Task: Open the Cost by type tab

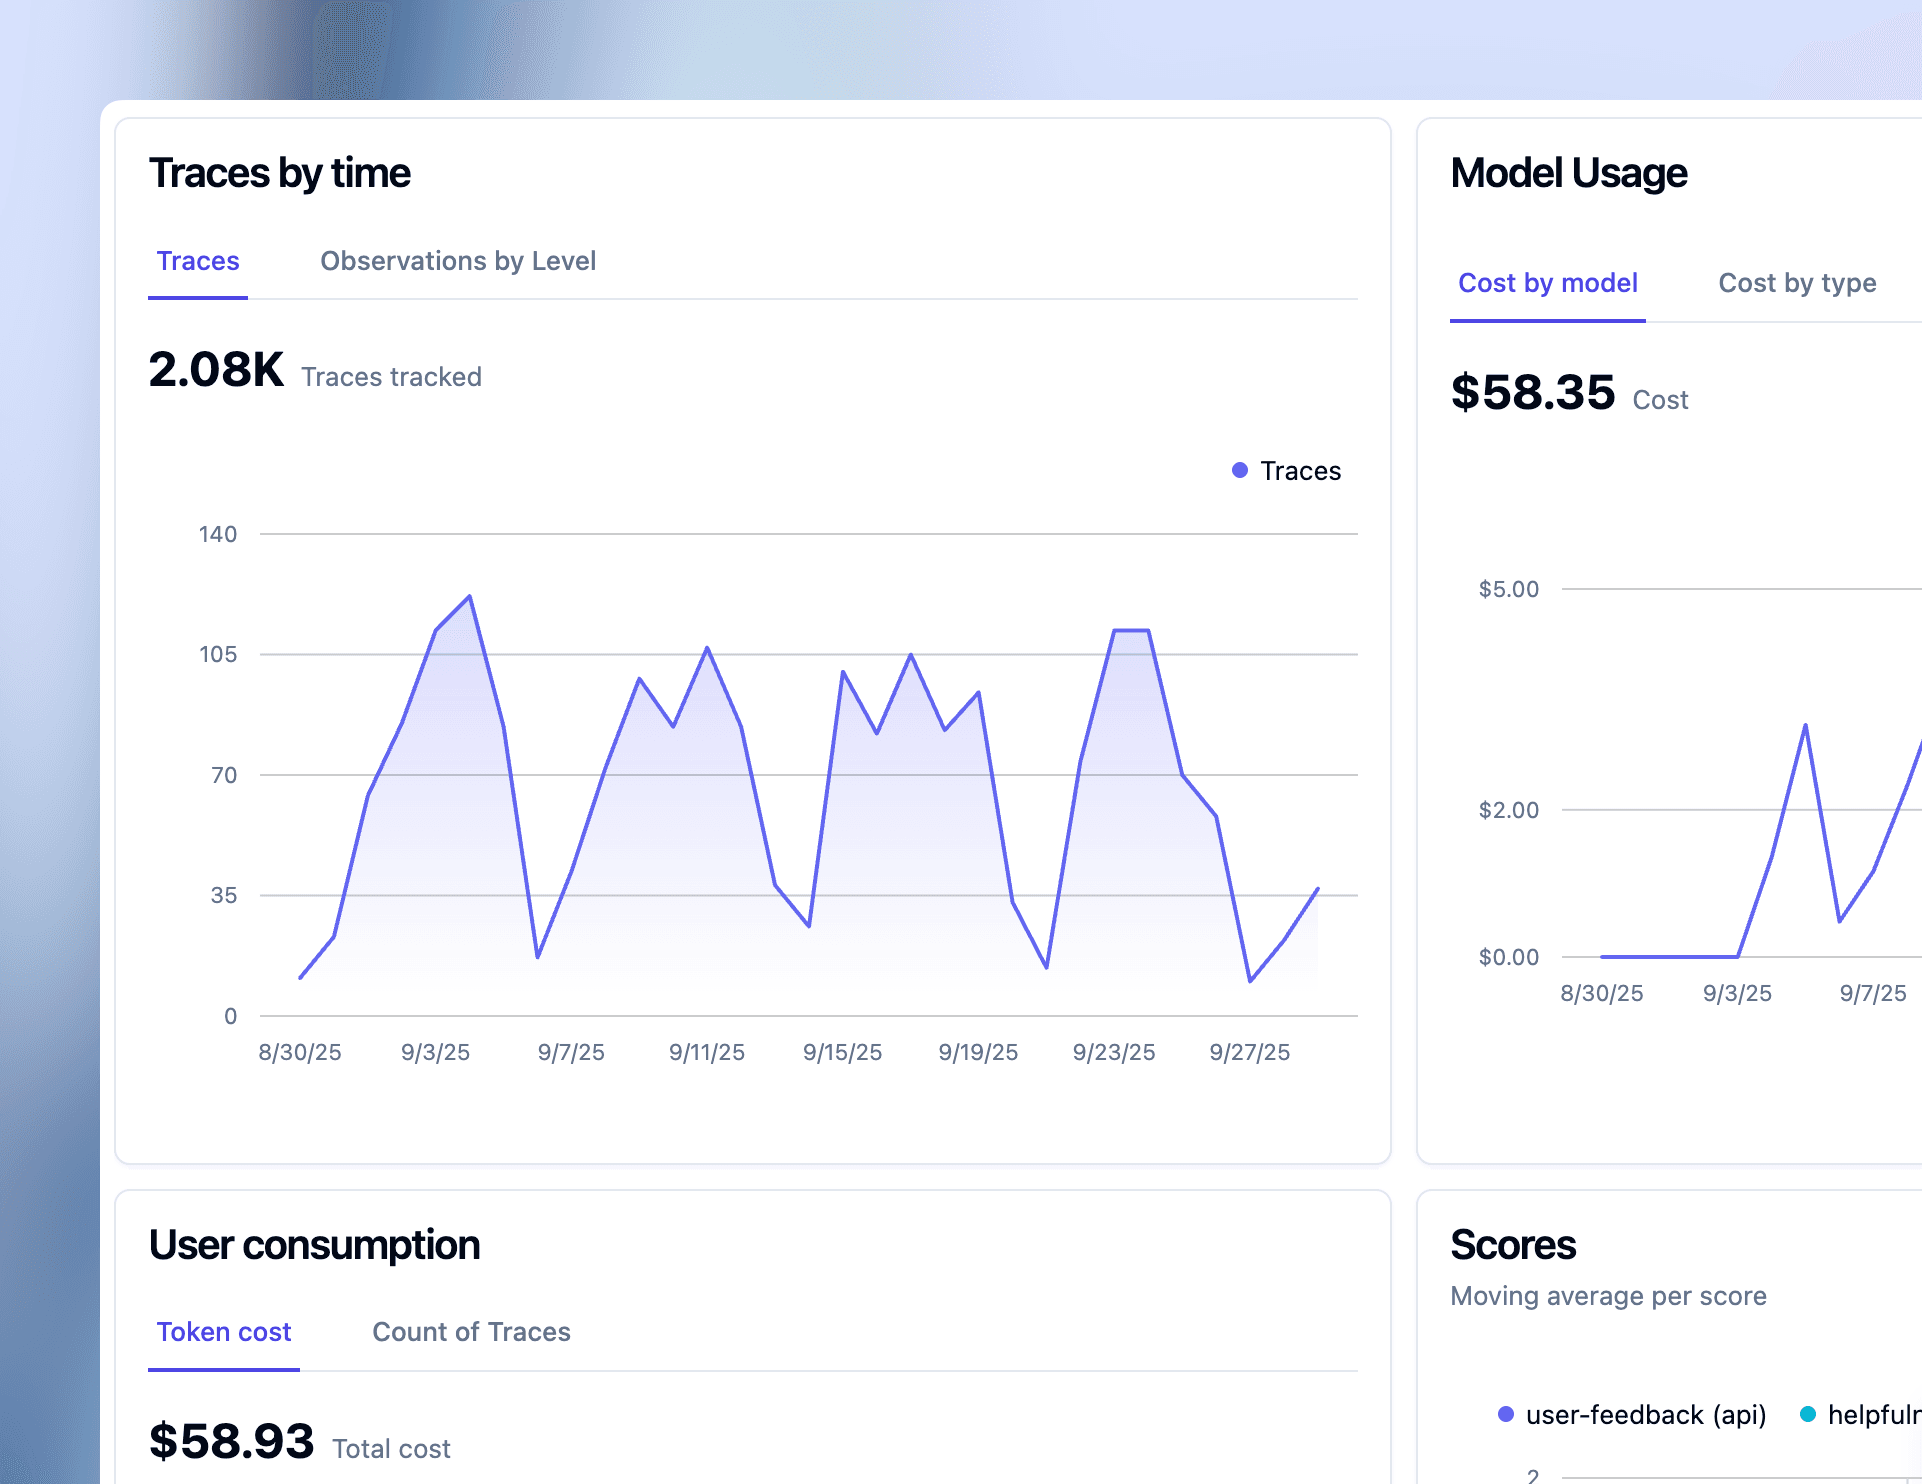Action: pos(1797,283)
